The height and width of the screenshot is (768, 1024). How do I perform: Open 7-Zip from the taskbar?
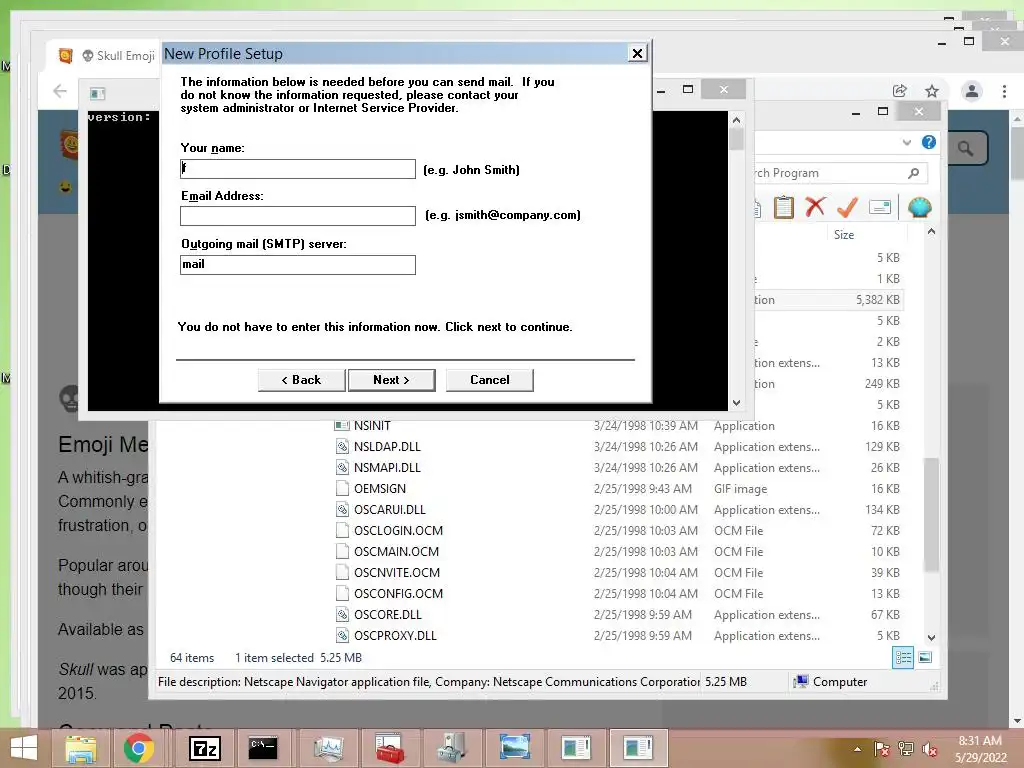point(204,748)
